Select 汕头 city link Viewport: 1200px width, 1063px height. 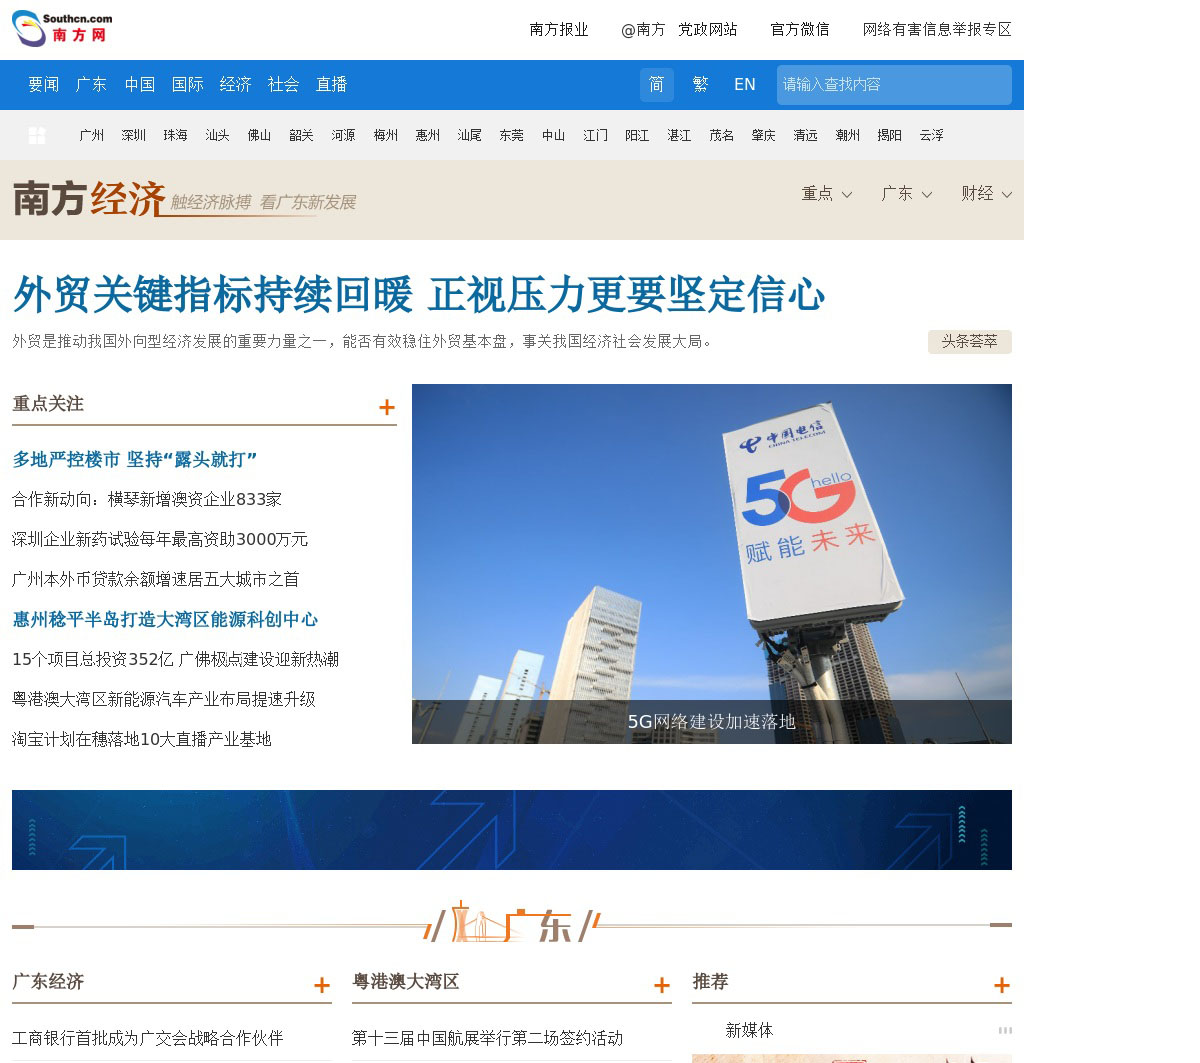(x=218, y=135)
